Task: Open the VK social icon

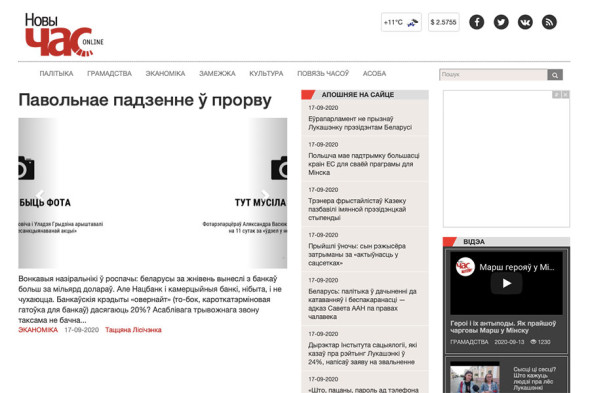Action: tap(525, 22)
